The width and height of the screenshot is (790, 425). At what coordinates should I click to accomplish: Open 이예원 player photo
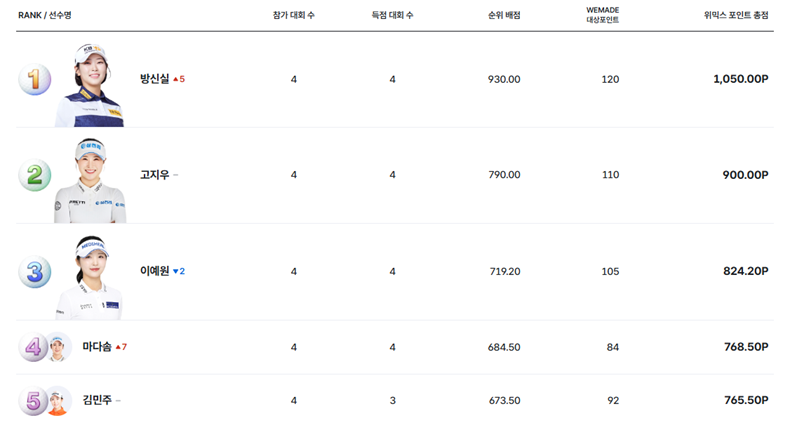90,278
